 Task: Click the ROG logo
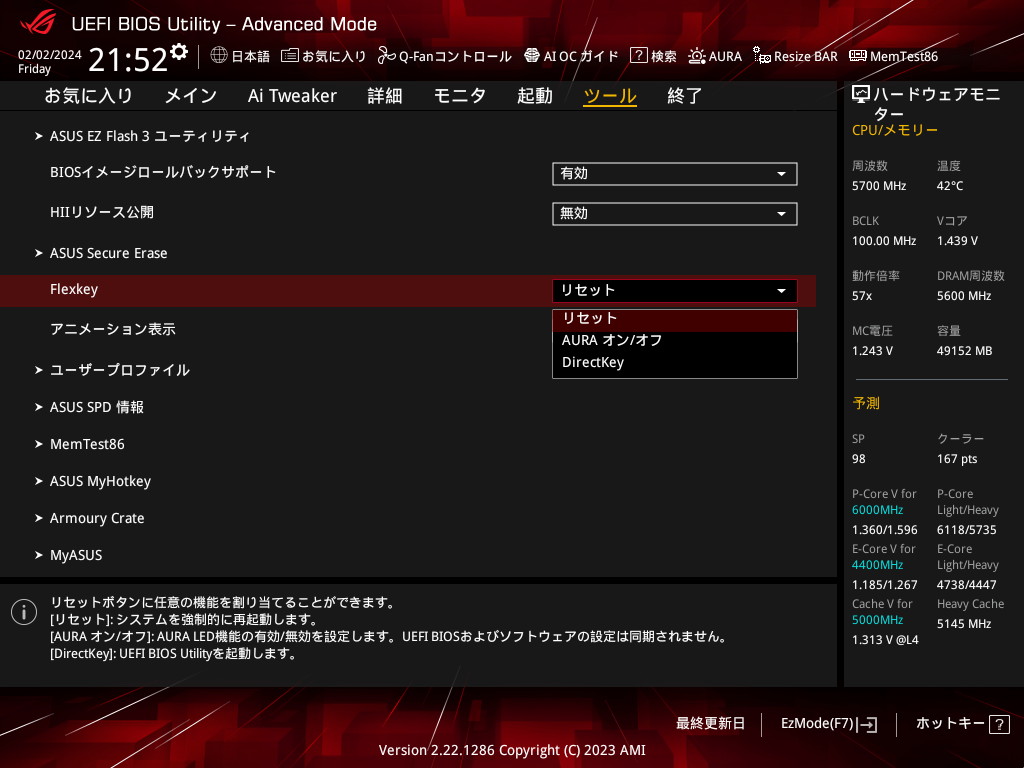click(x=38, y=22)
